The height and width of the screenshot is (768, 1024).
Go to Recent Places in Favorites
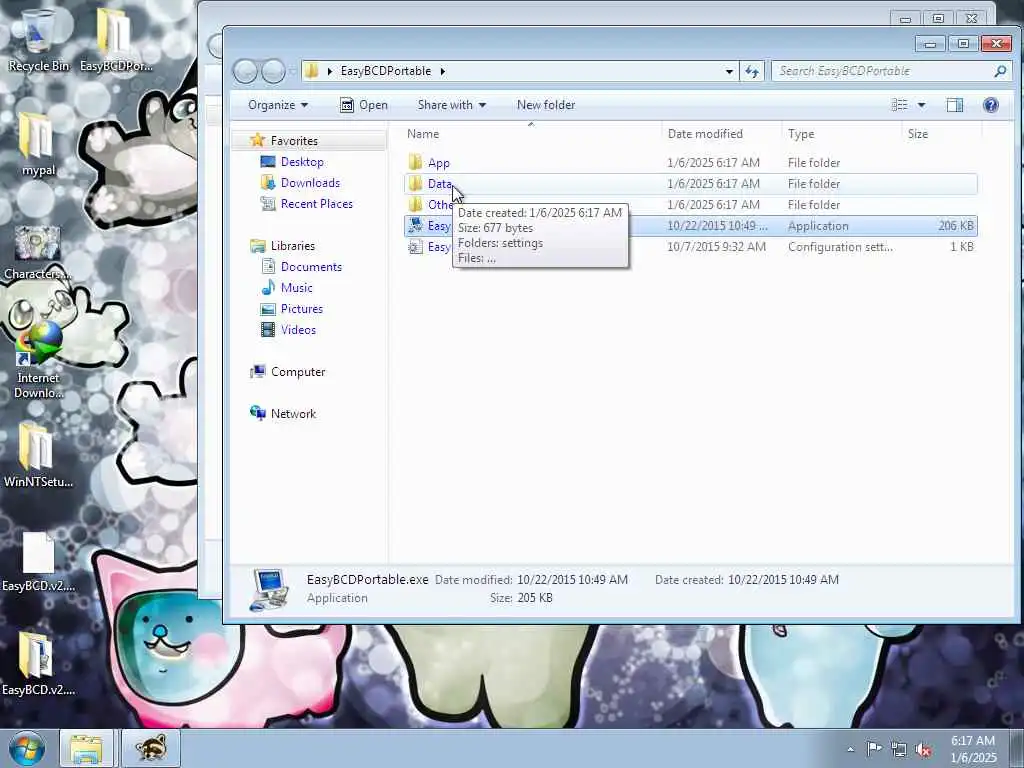point(316,204)
